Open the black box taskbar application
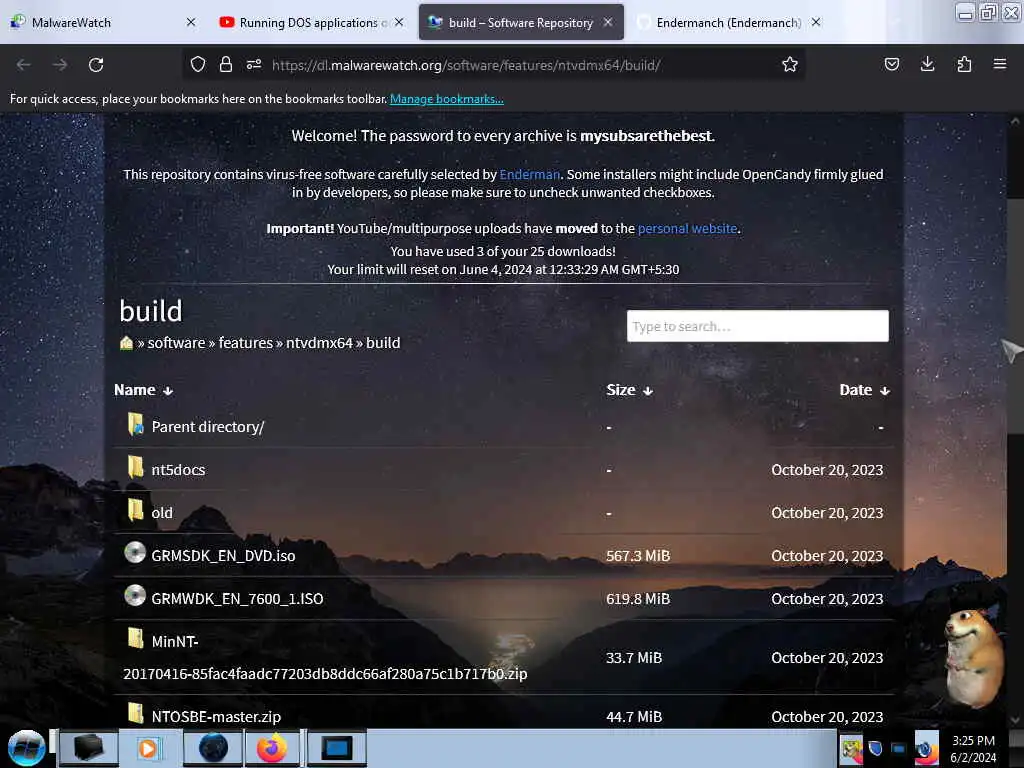The height and width of the screenshot is (768, 1024). [x=88, y=748]
